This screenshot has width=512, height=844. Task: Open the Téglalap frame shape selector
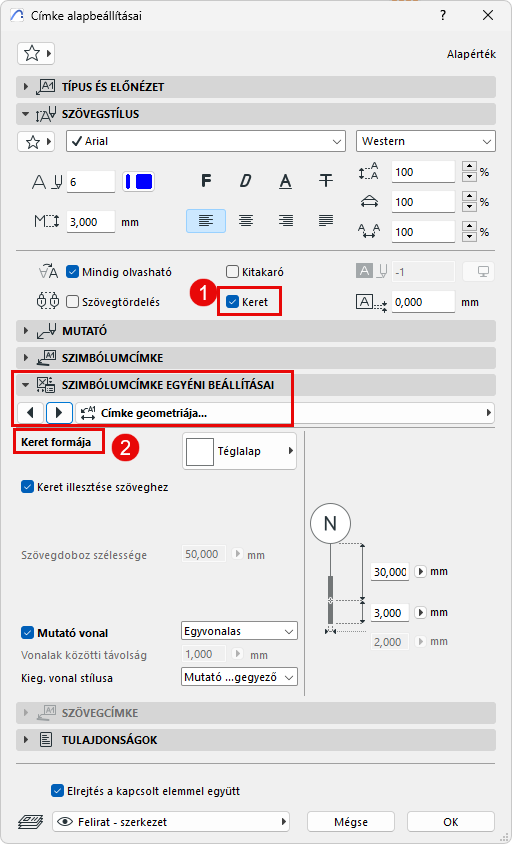click(x=240, y=451)
